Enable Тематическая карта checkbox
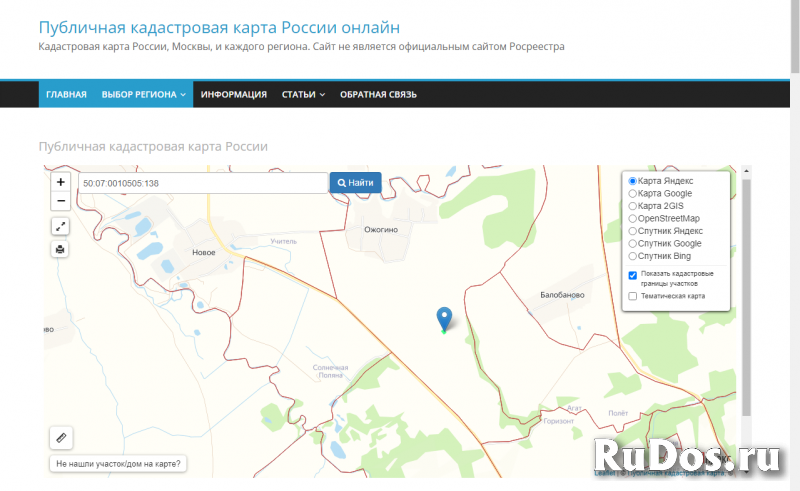This screenshot has height=491, width=800. click(x=633, y=296)
